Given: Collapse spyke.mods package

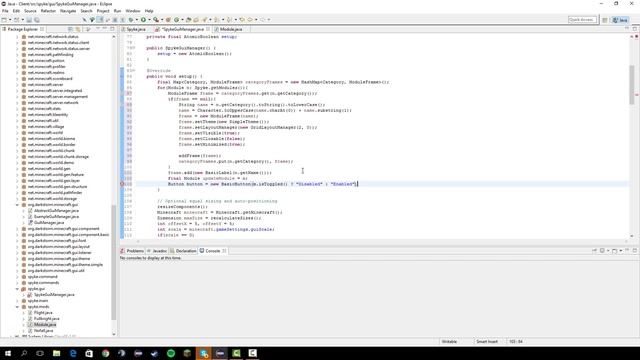Looking at the screenshot, I should click(x=18, y=307).
